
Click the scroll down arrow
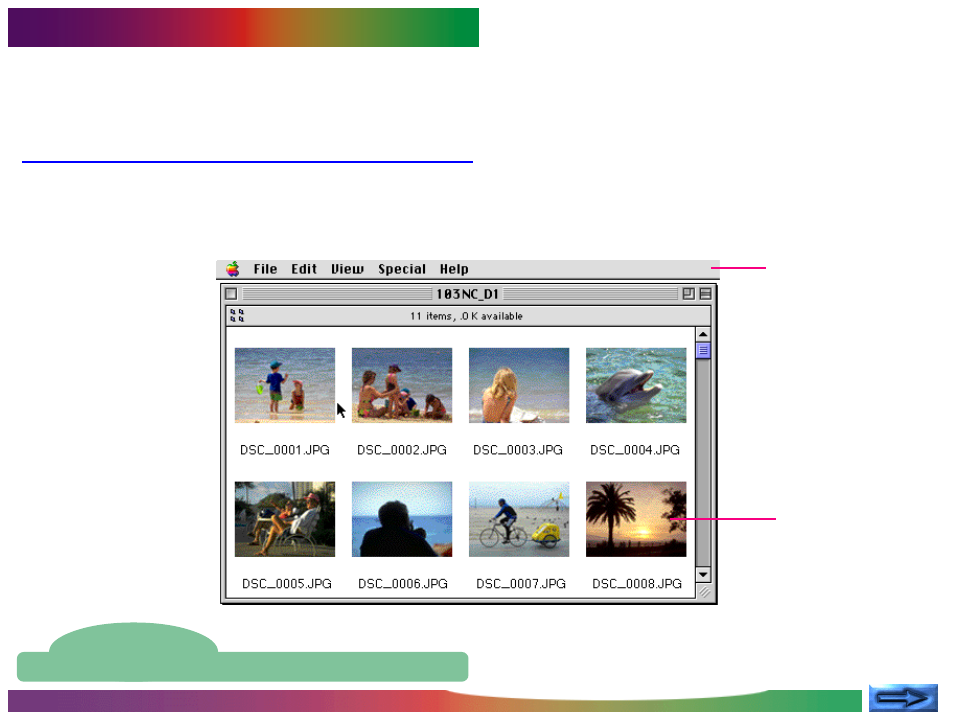tap(703, 574)
